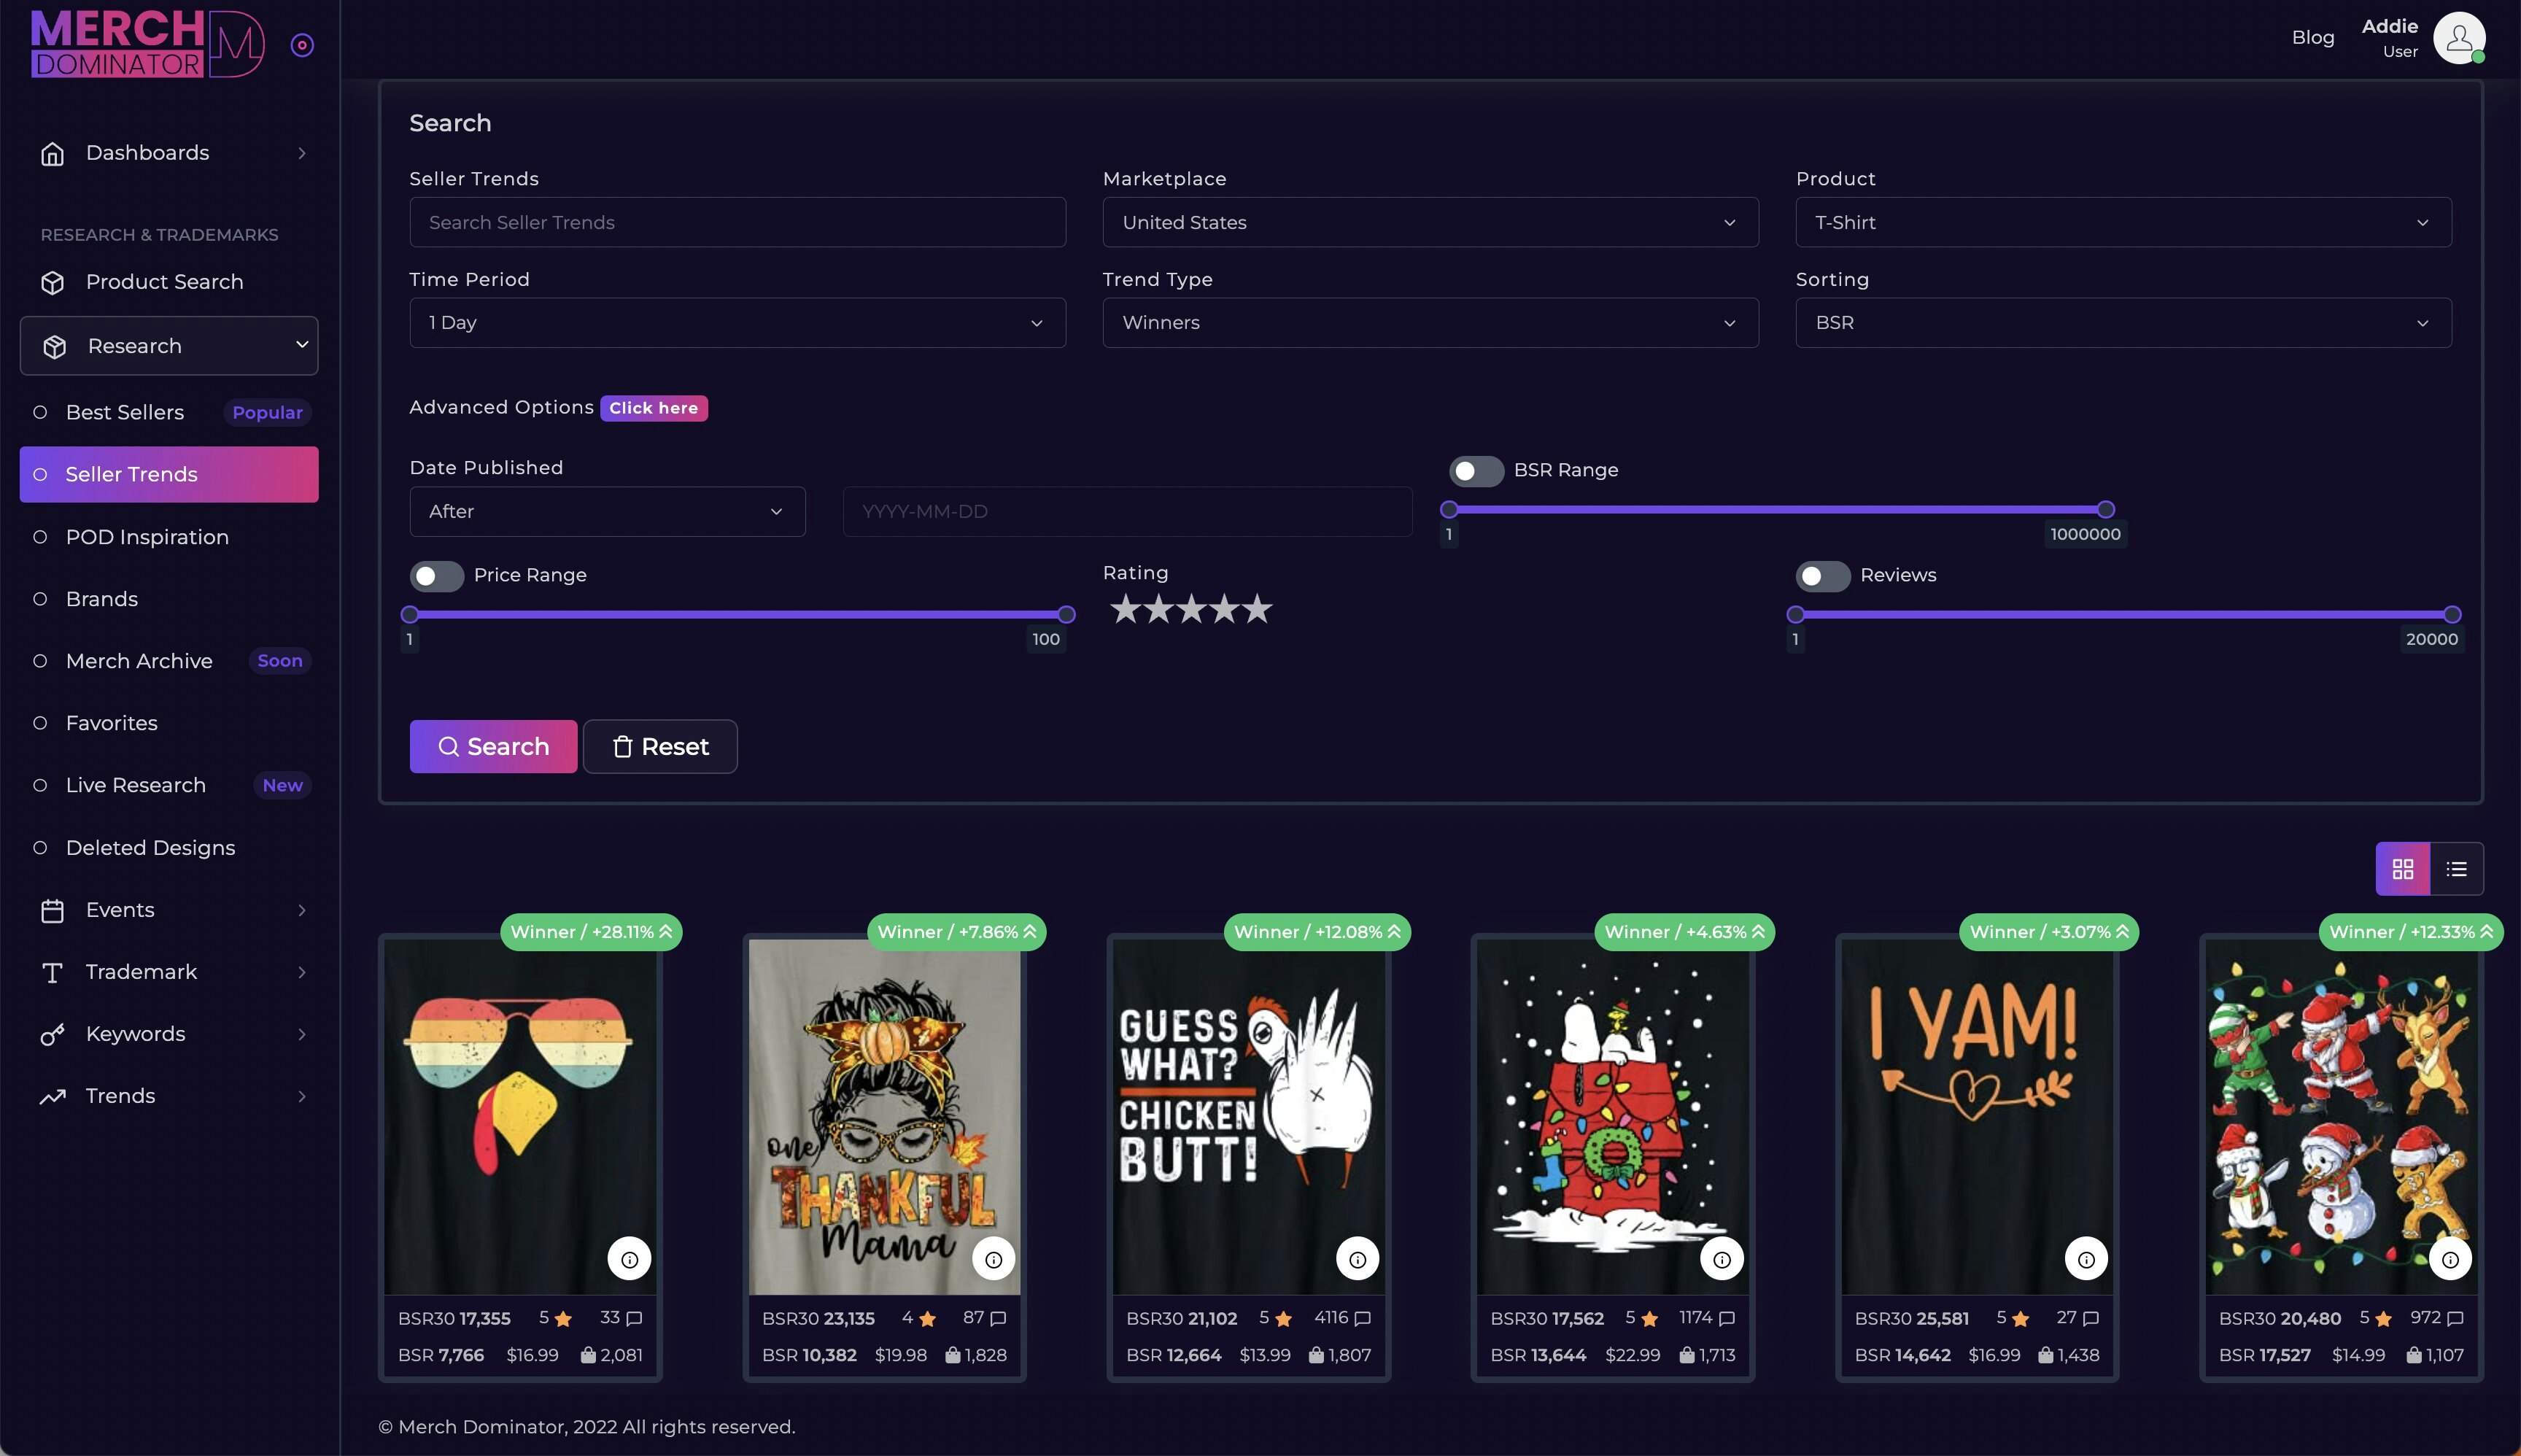Enable the BSR Range toggle
Viewport: 2521px width, 1456px height.
pyautogui.click(x=1477, y=471)
